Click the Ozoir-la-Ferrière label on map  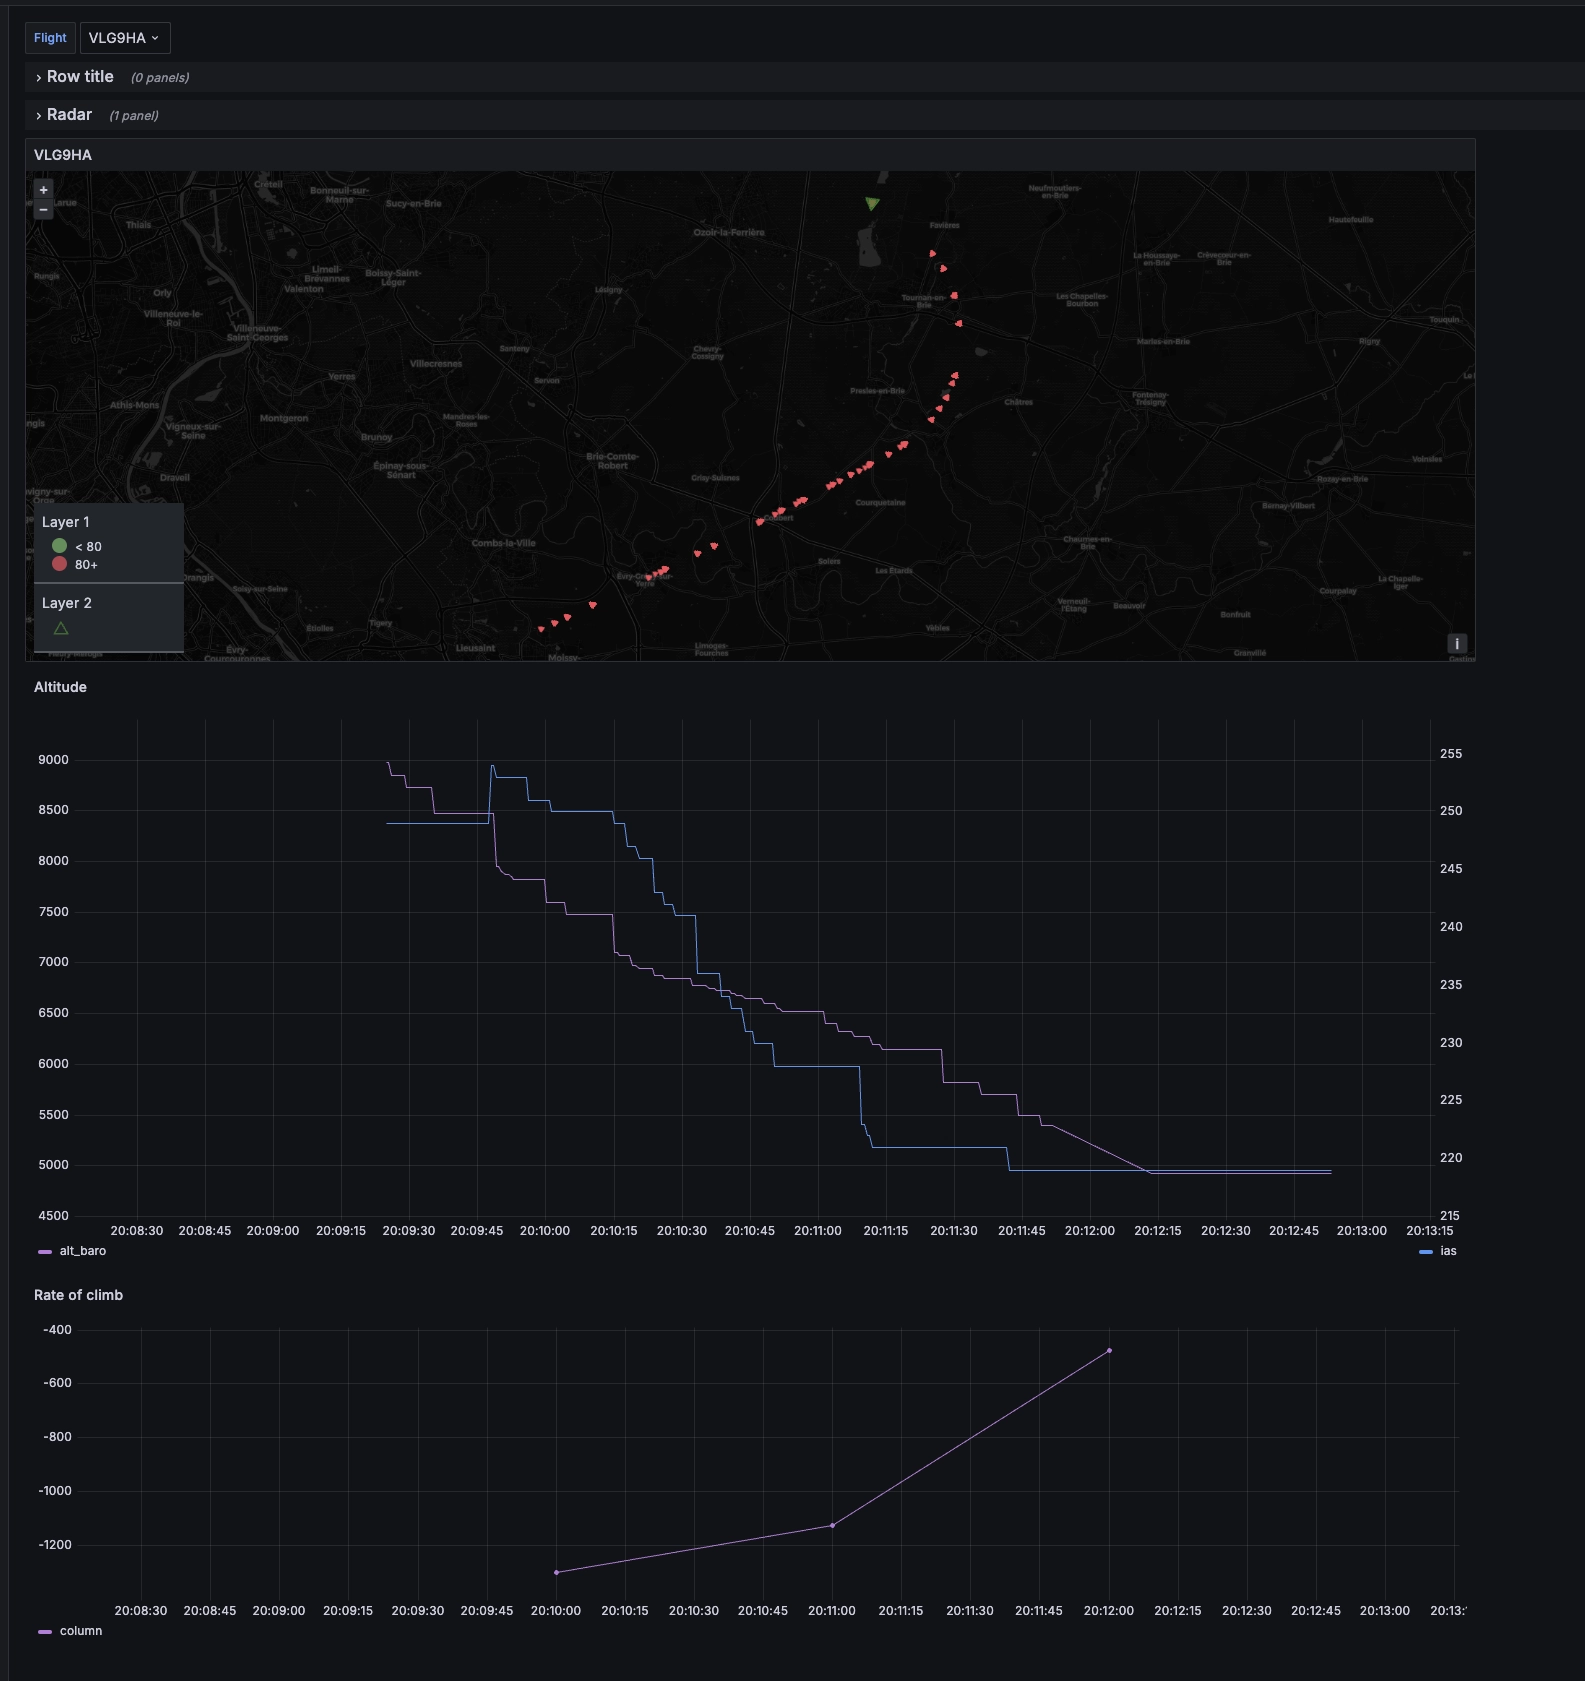(729, 233)
